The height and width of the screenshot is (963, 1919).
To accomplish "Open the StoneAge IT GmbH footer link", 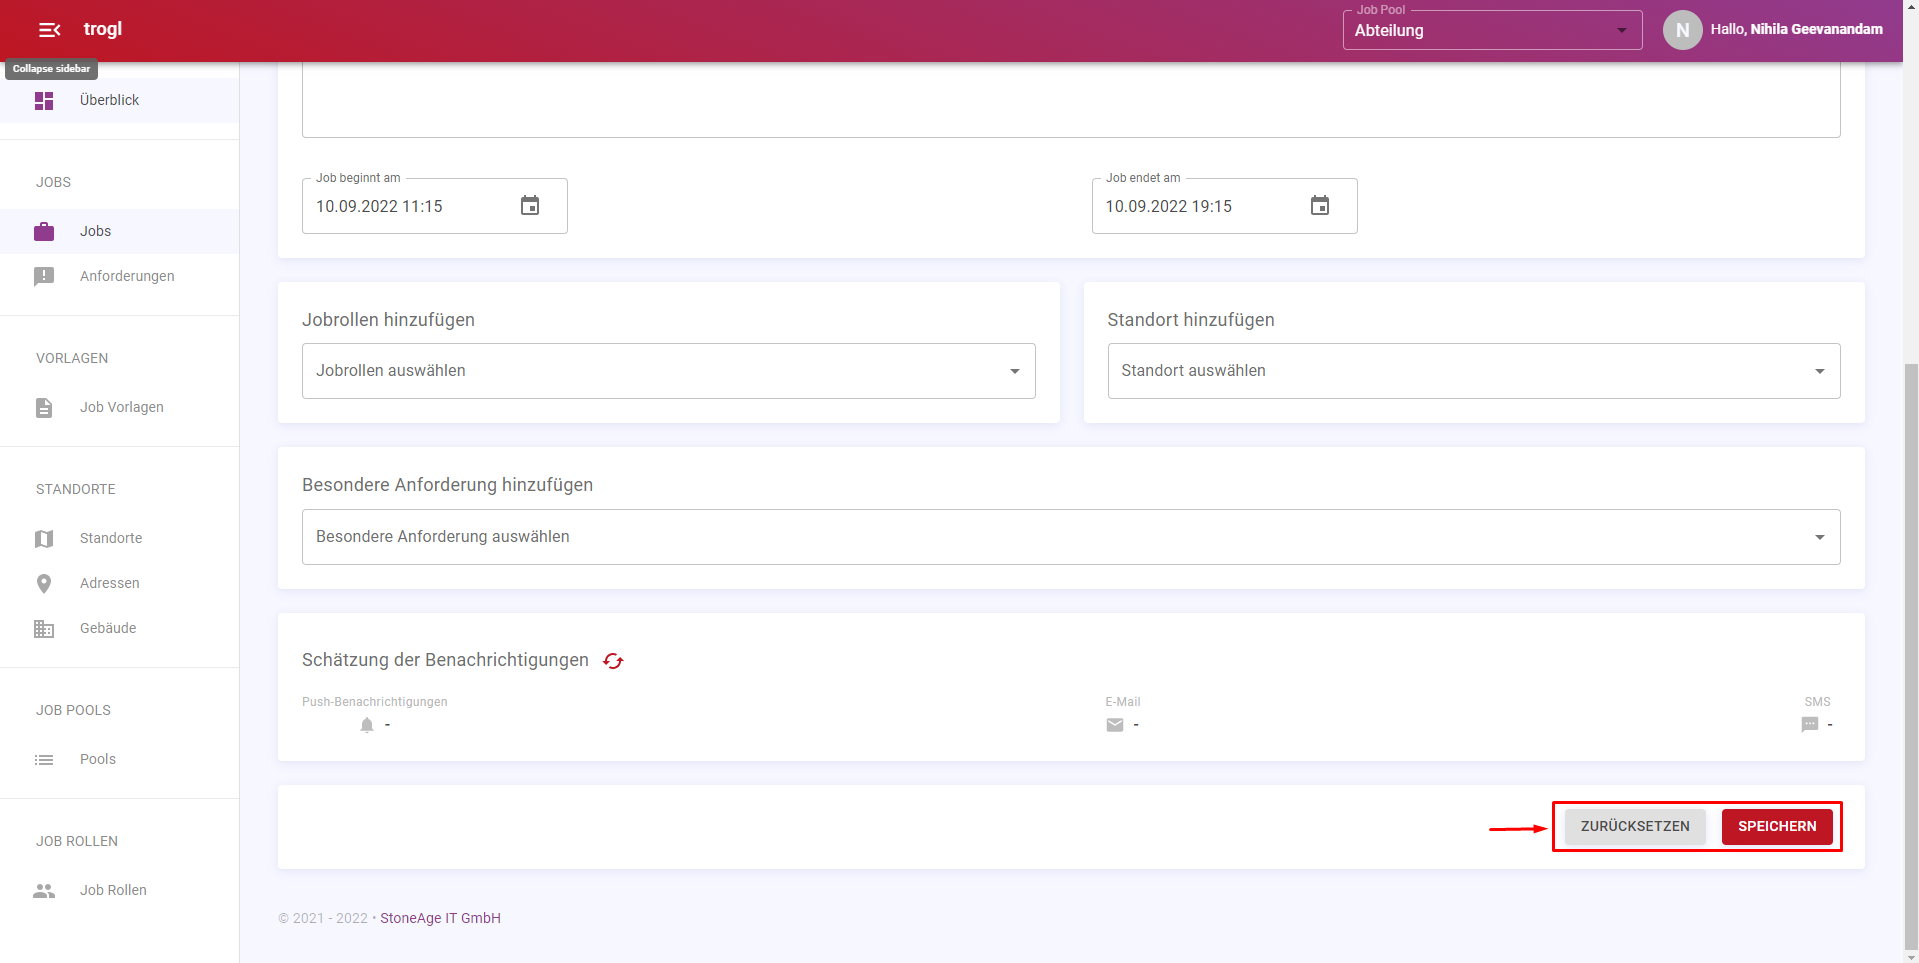I will click(x=440, y=918).
